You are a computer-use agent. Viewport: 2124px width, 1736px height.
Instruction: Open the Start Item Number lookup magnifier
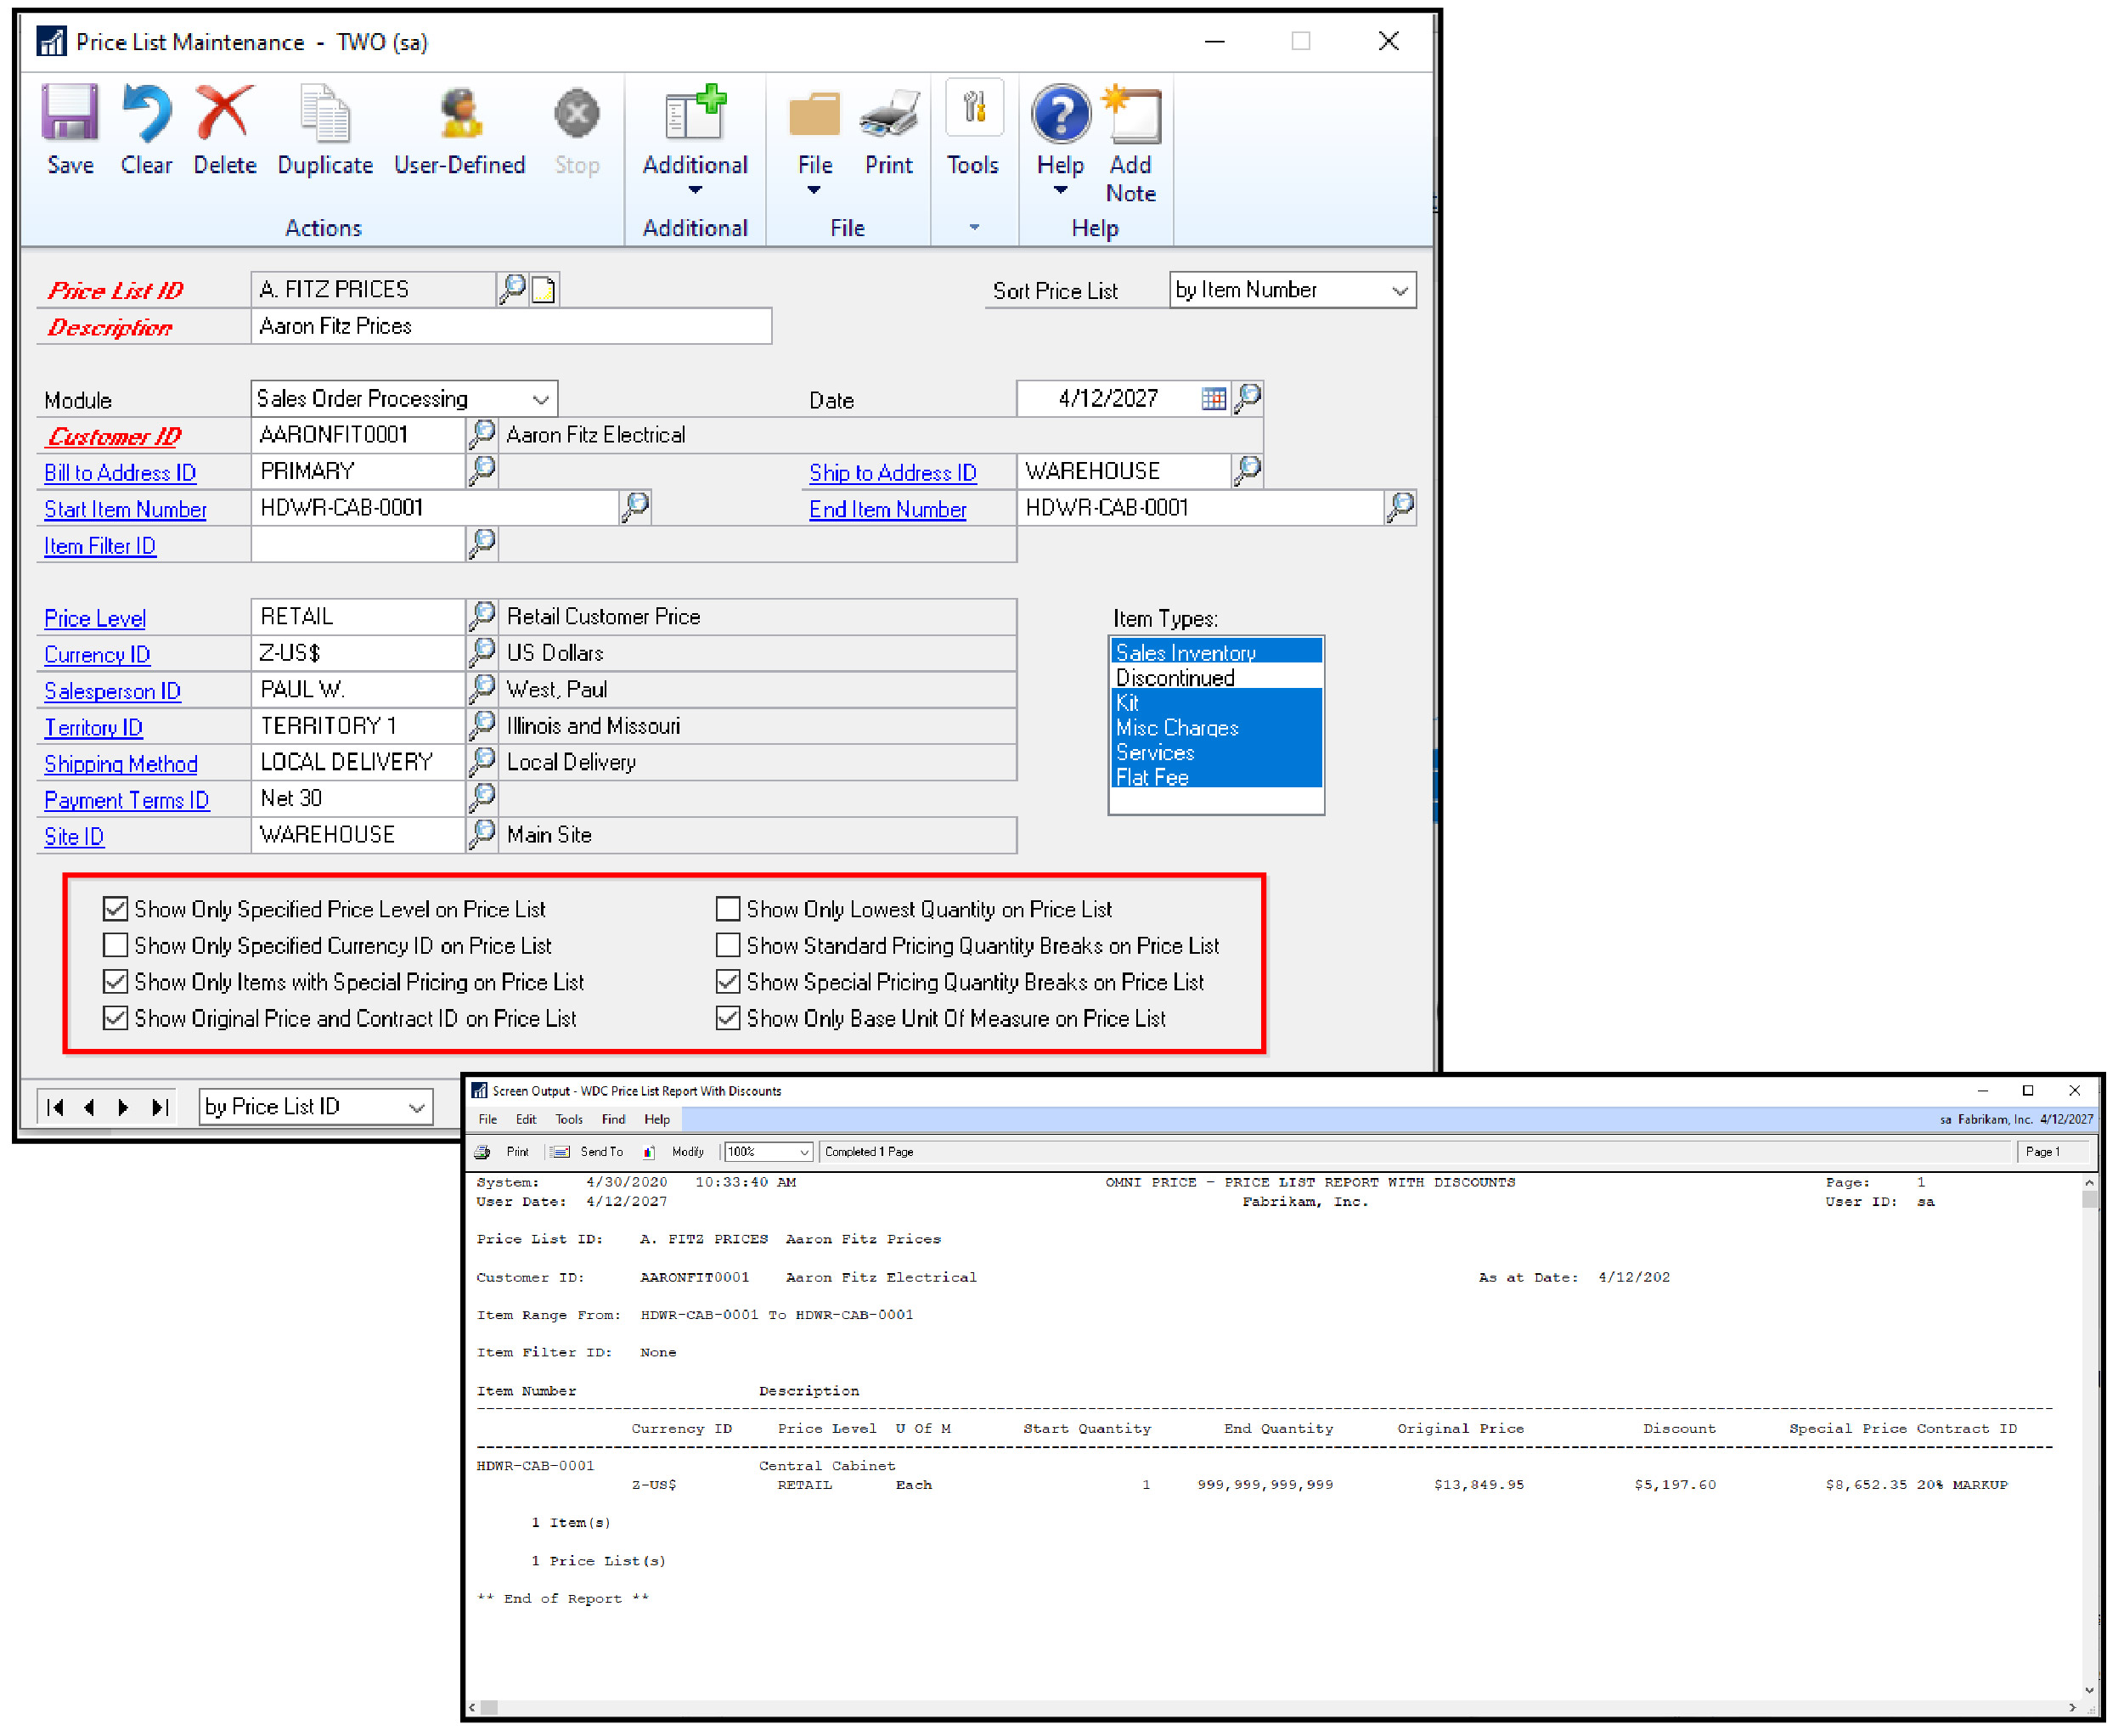coord(635,507)
